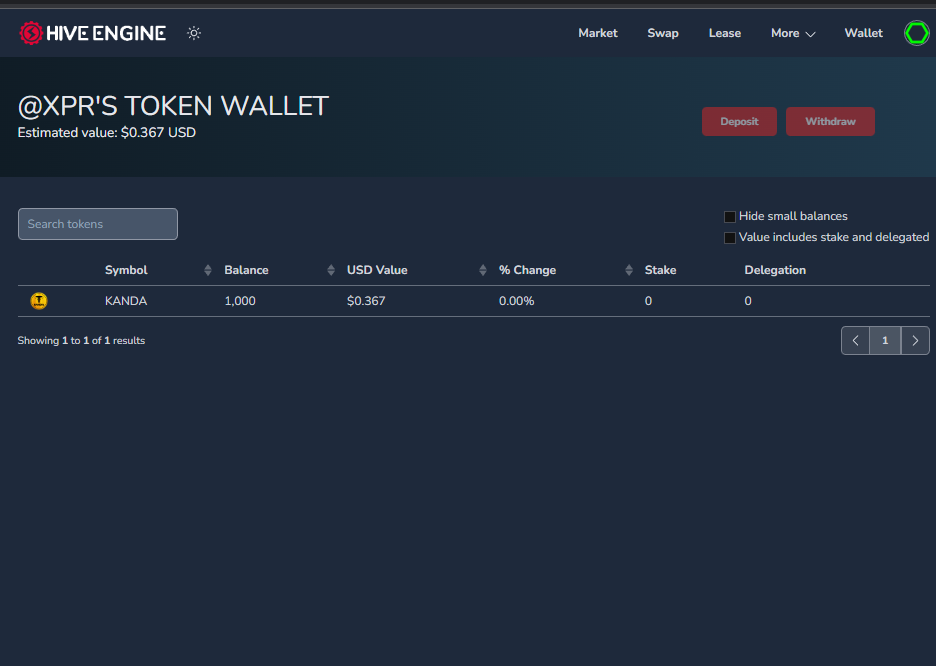Screen dimensions: 936x666
Task: Click the @XPR'S TOKEN WALLET heading
Action: click(x=173, y=106)
